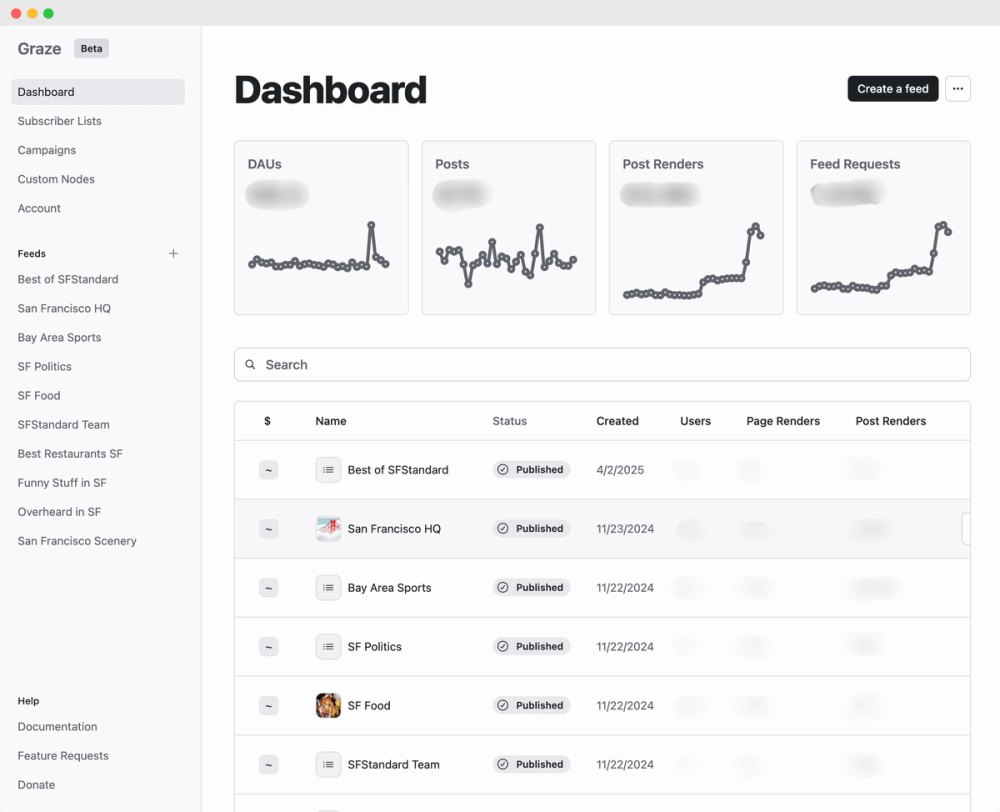Open Best Restaurants SF feed in sidebar
Screen dimensions: 1000x812
coord(70,454)
